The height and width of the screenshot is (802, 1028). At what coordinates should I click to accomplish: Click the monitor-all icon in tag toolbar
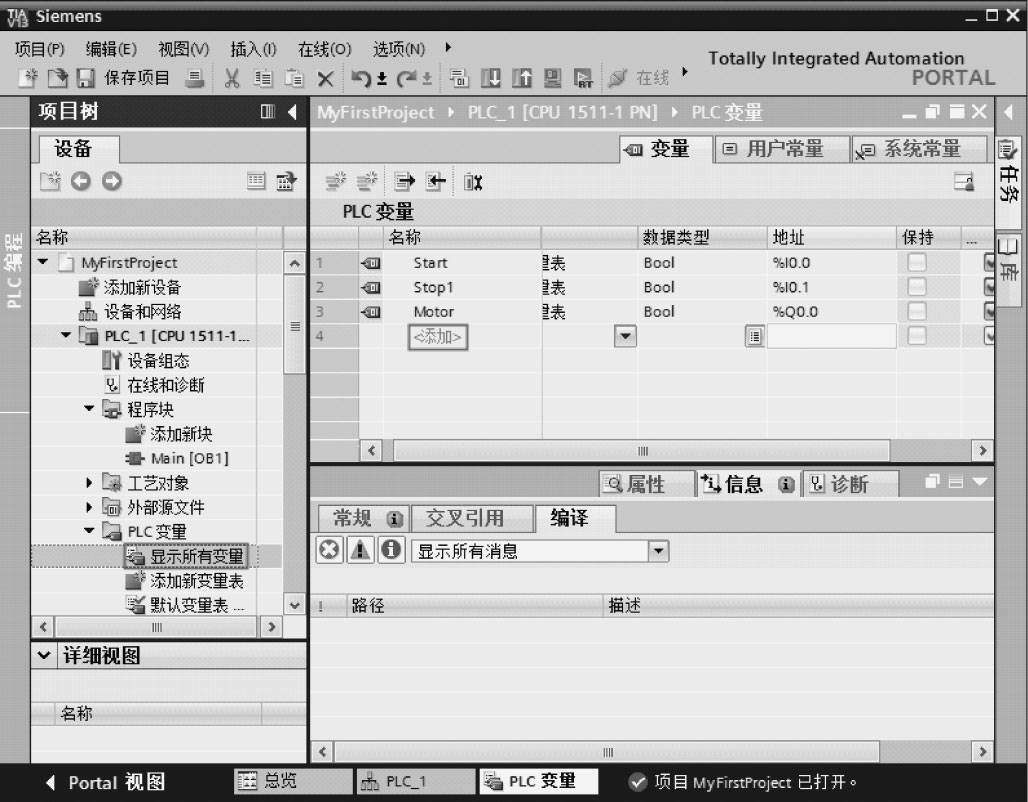click(x=473, y=182)
